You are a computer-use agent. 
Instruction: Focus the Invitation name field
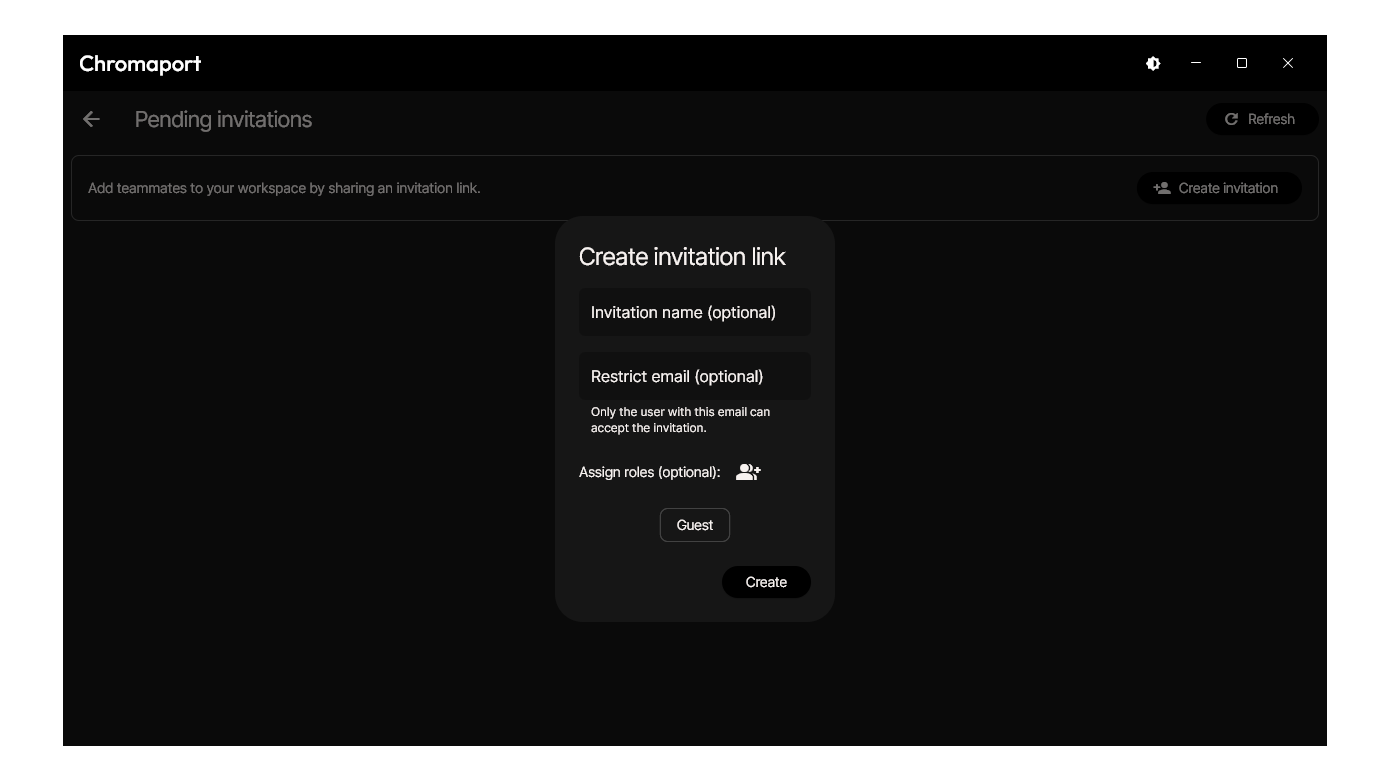[694, 313]
